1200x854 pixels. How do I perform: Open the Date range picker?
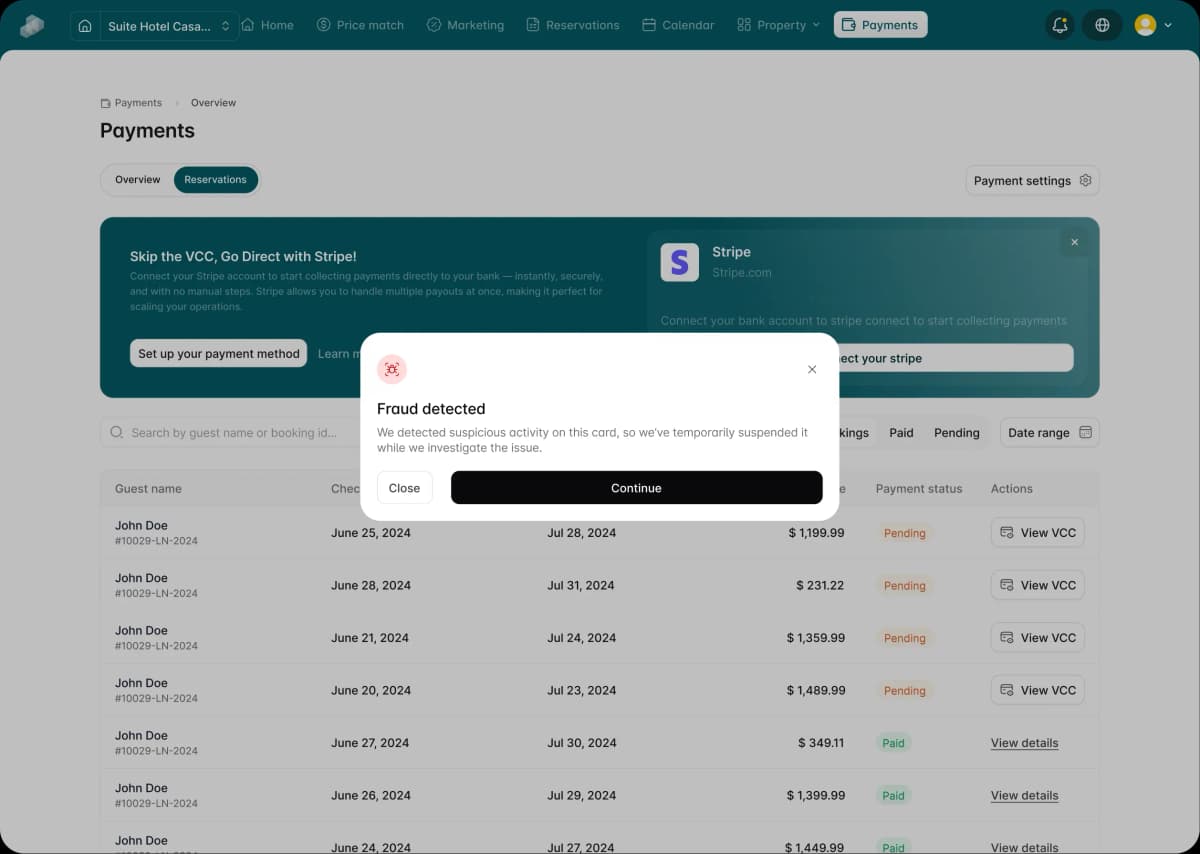[x=1049, y=433]
